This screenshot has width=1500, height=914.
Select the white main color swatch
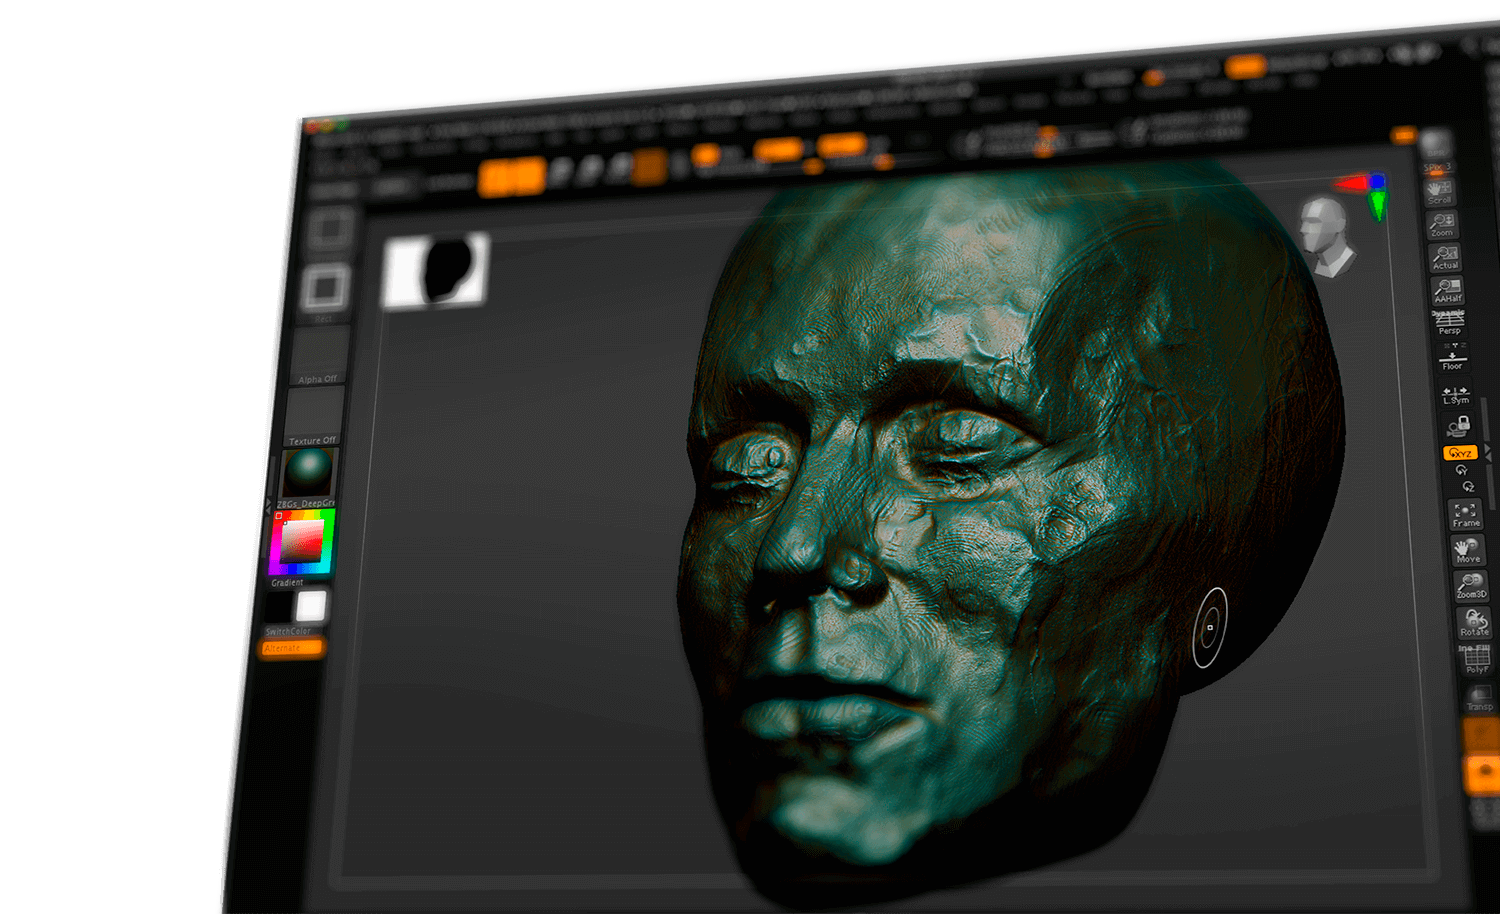311,606
